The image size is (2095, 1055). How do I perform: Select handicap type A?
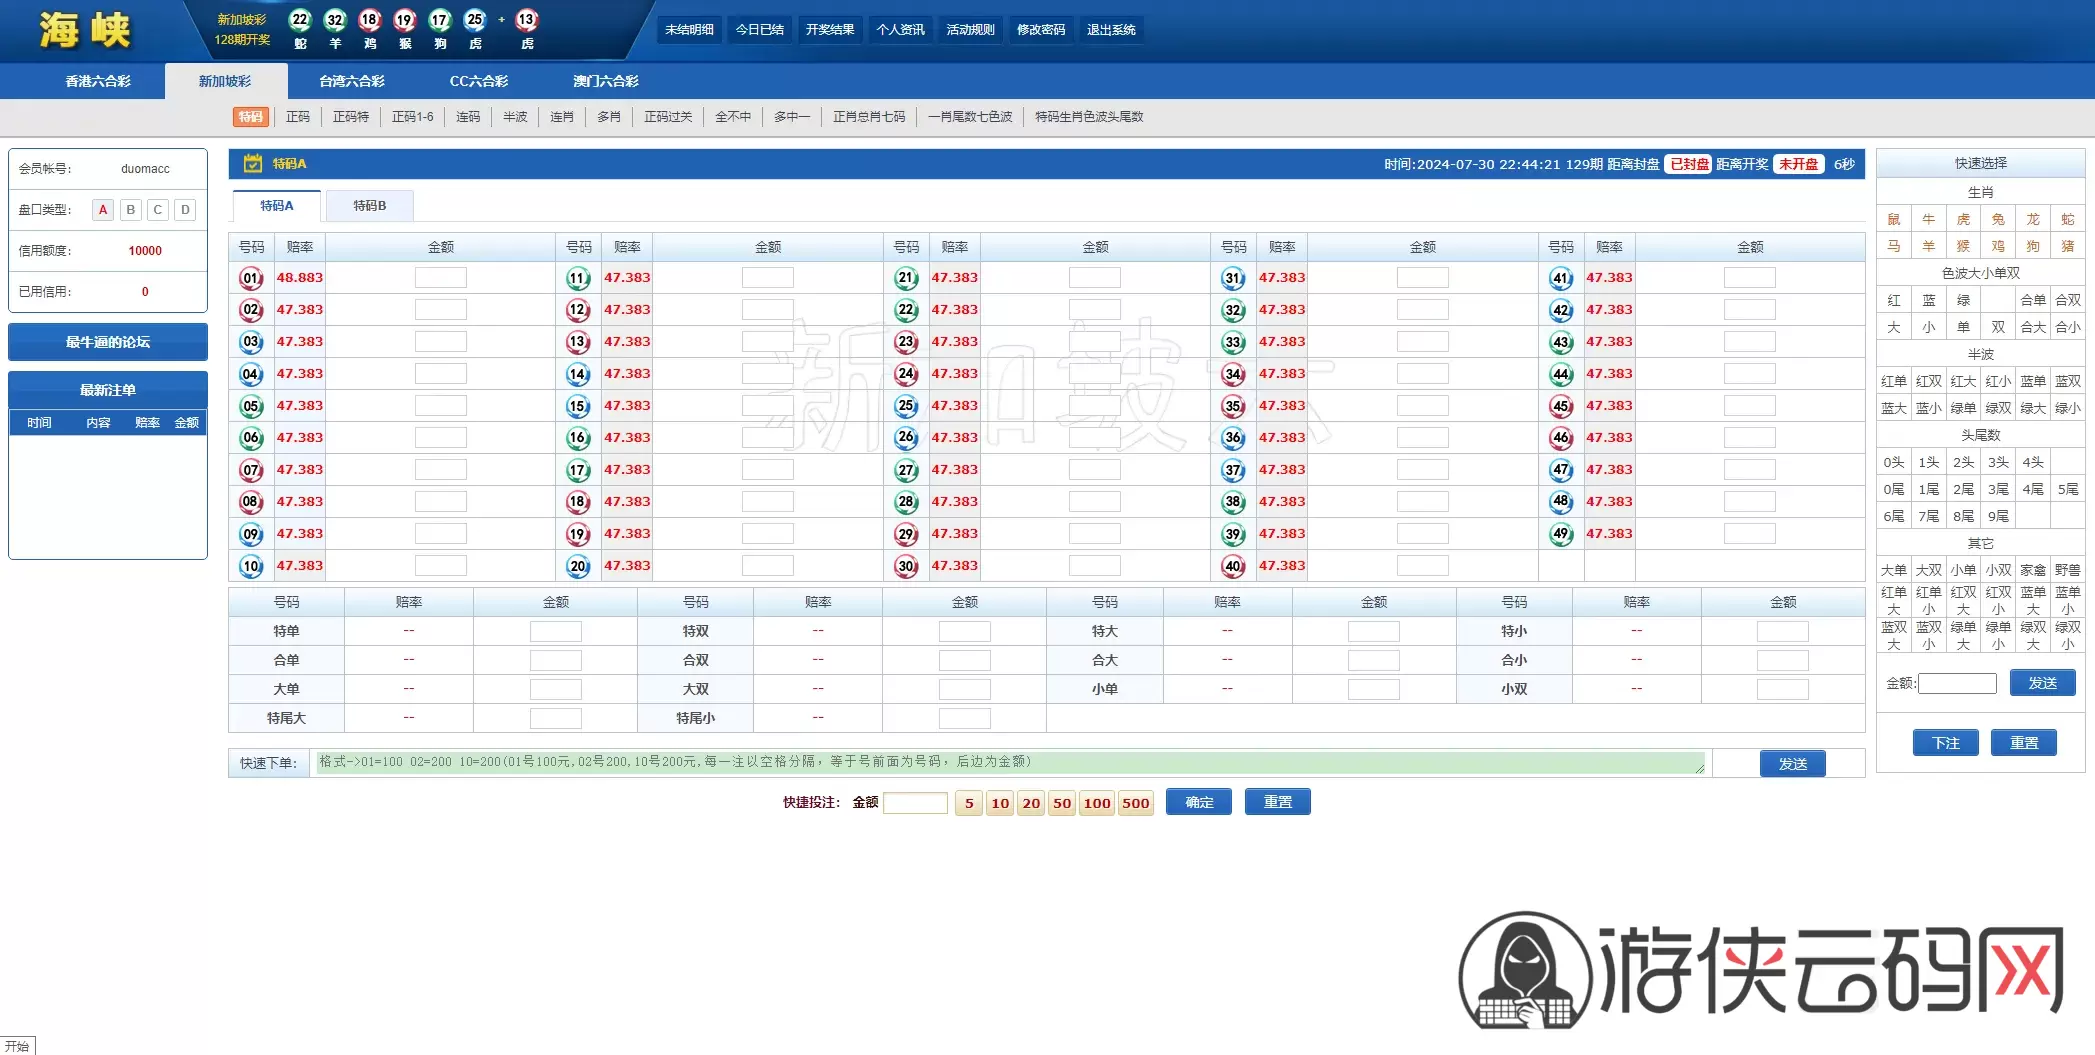coord(103,210)
